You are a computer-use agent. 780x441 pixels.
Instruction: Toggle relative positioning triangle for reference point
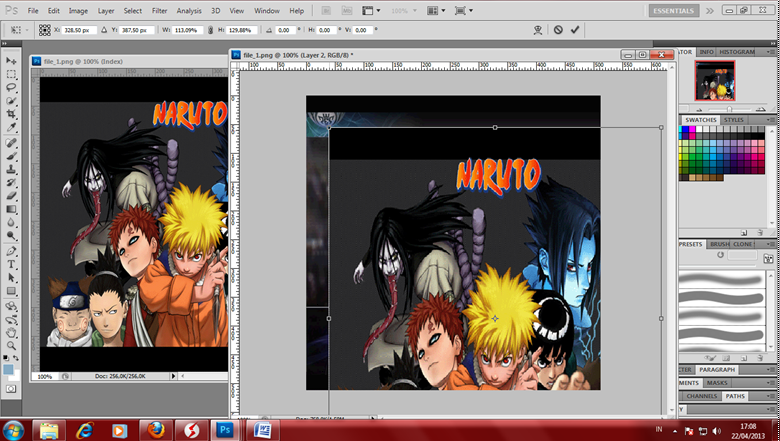(104, 30)
